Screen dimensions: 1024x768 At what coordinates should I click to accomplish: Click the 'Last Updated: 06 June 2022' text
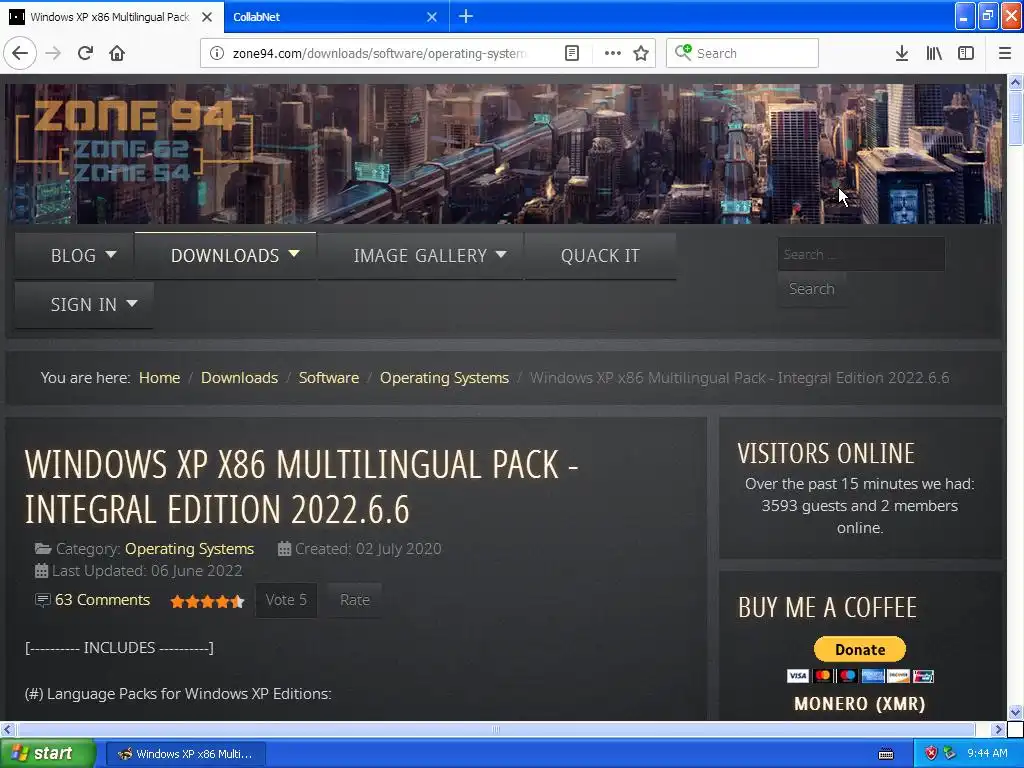tap(147, 571)
